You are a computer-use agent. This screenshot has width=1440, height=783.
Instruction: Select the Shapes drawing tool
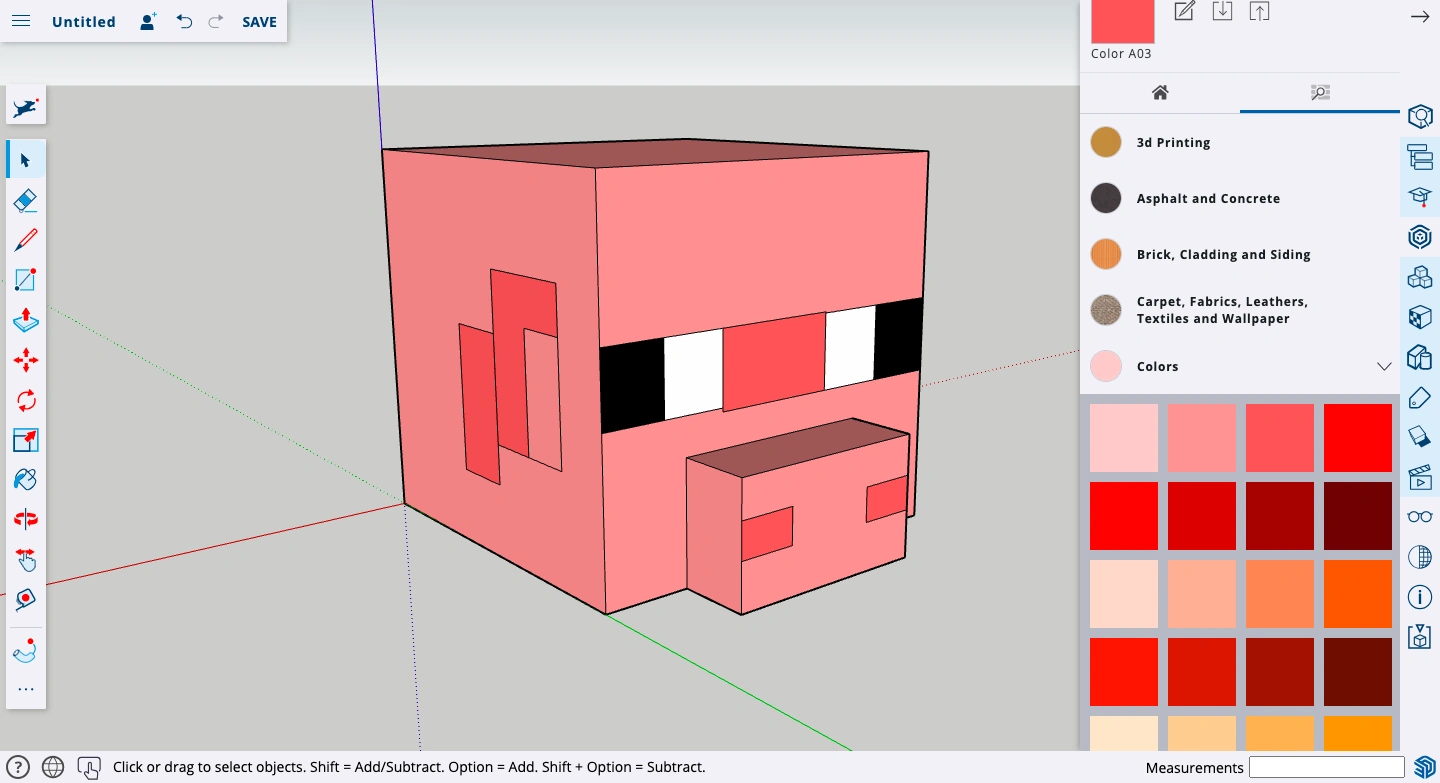pyautogui.click(x=25, y=279)
